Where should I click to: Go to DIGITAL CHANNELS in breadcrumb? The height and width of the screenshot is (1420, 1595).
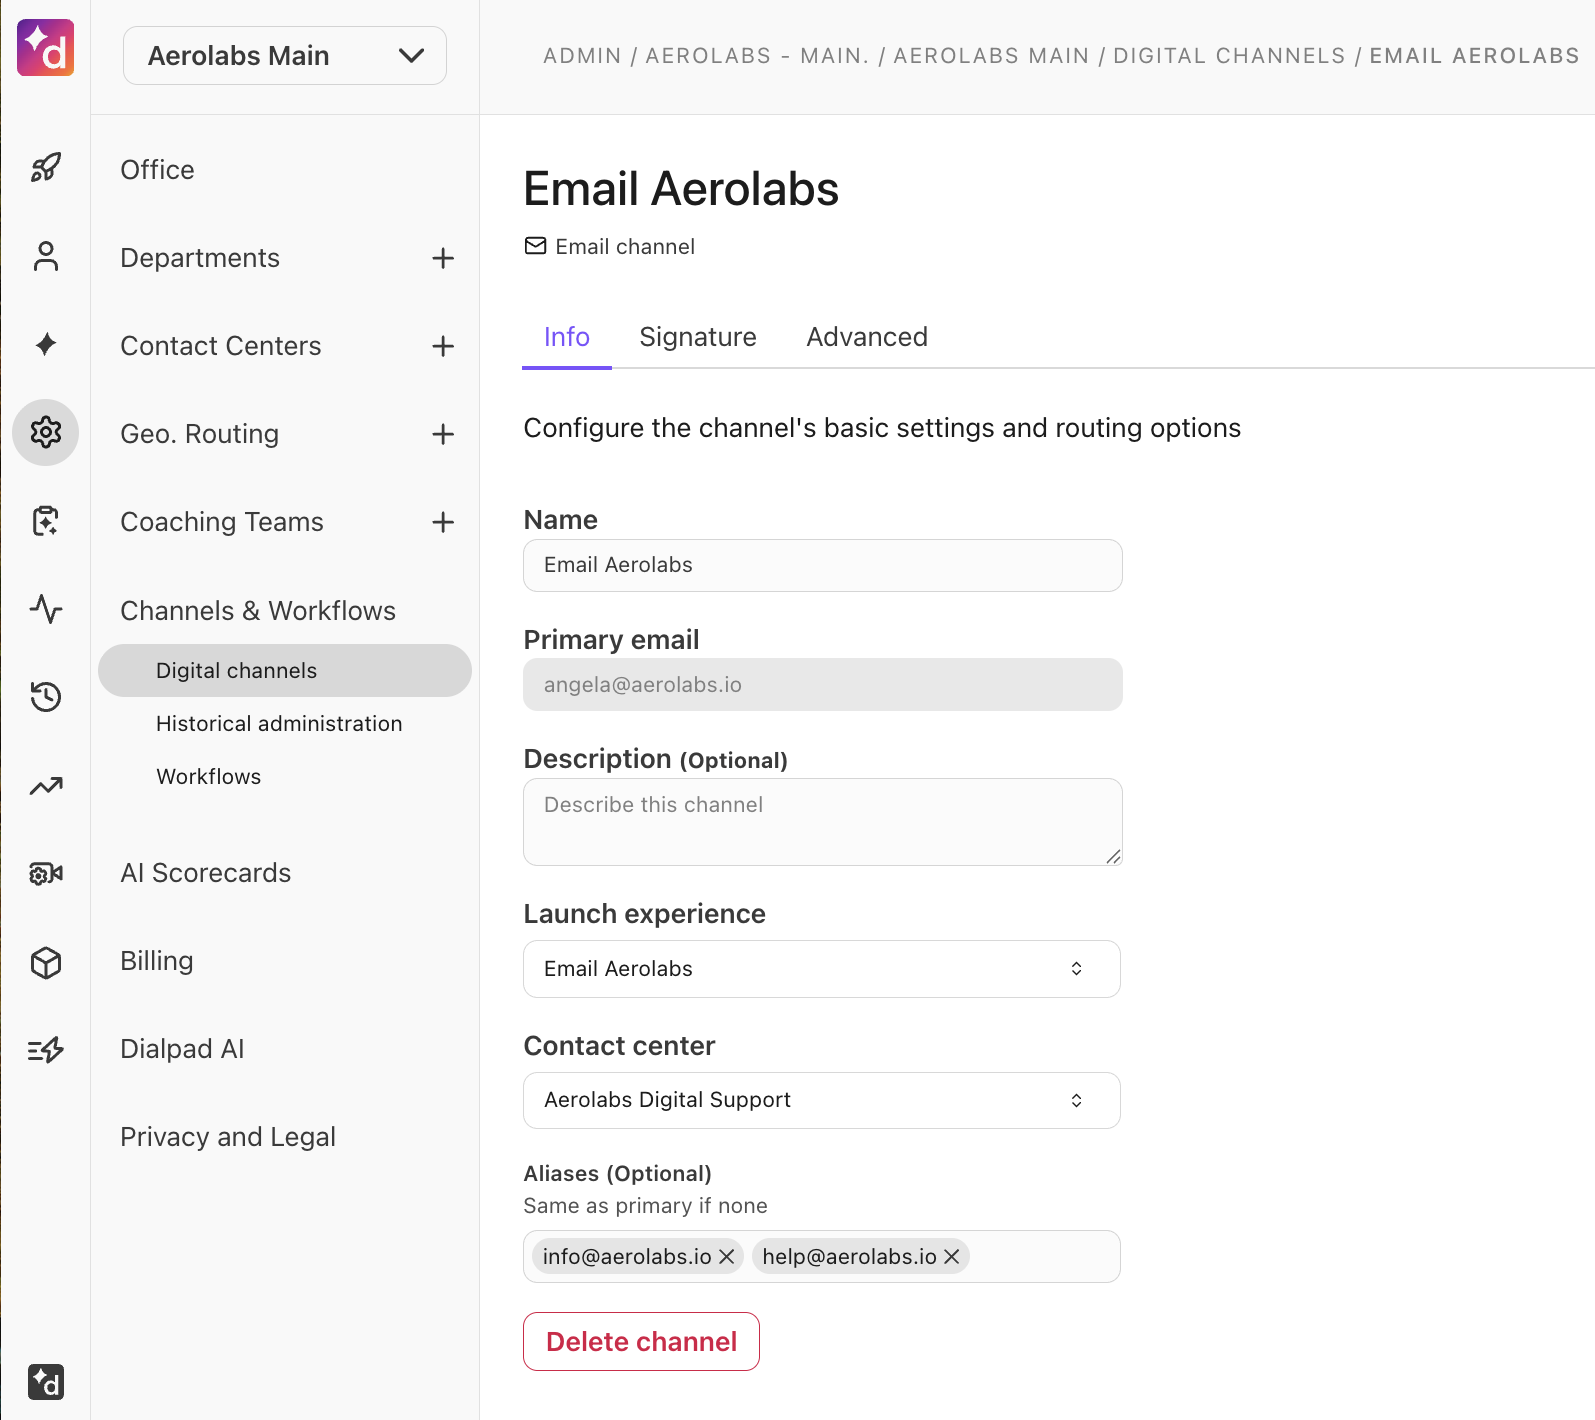click(x=1230, y=56)
